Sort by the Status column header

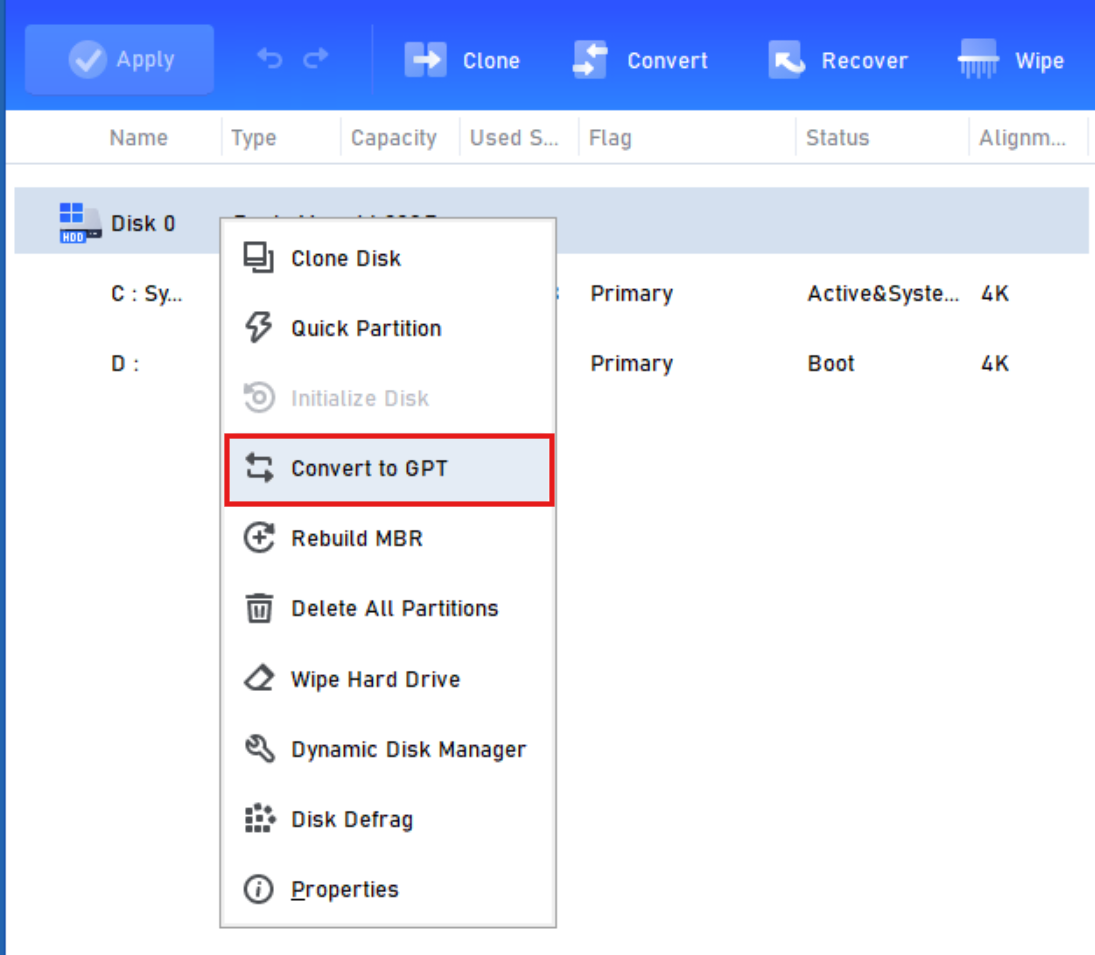(837, 138)
